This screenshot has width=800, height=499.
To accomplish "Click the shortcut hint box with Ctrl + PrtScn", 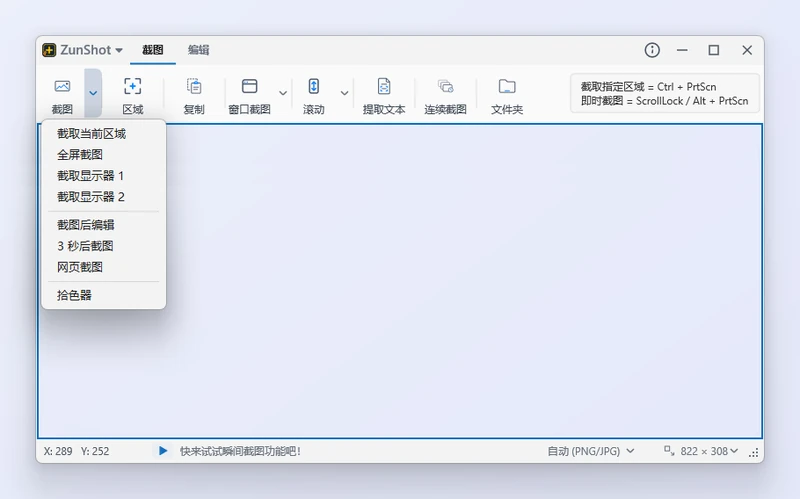I will pos(665,93).
